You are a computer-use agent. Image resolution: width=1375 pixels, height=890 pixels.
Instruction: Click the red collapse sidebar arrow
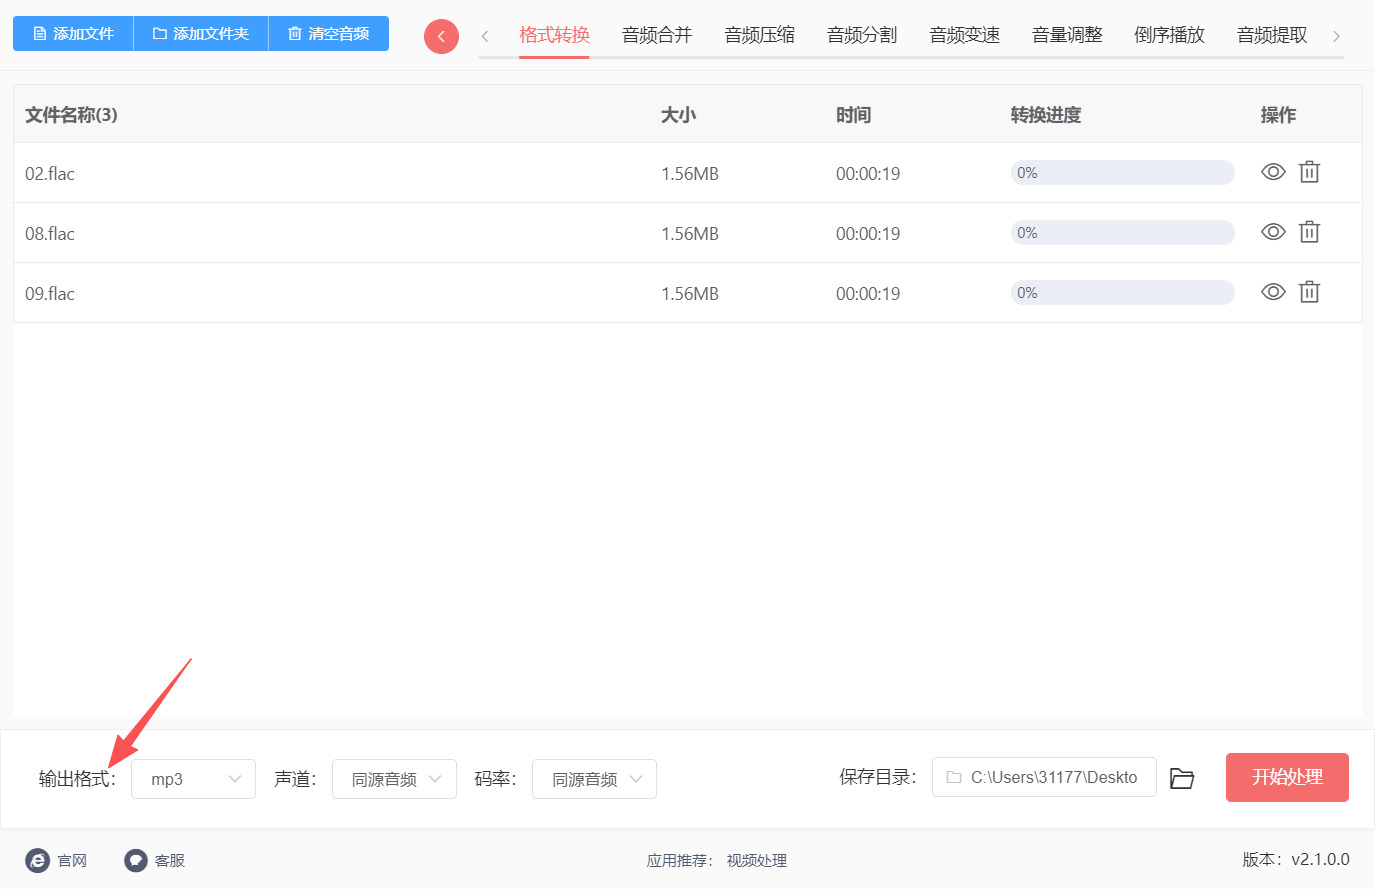tap(441, 36)
